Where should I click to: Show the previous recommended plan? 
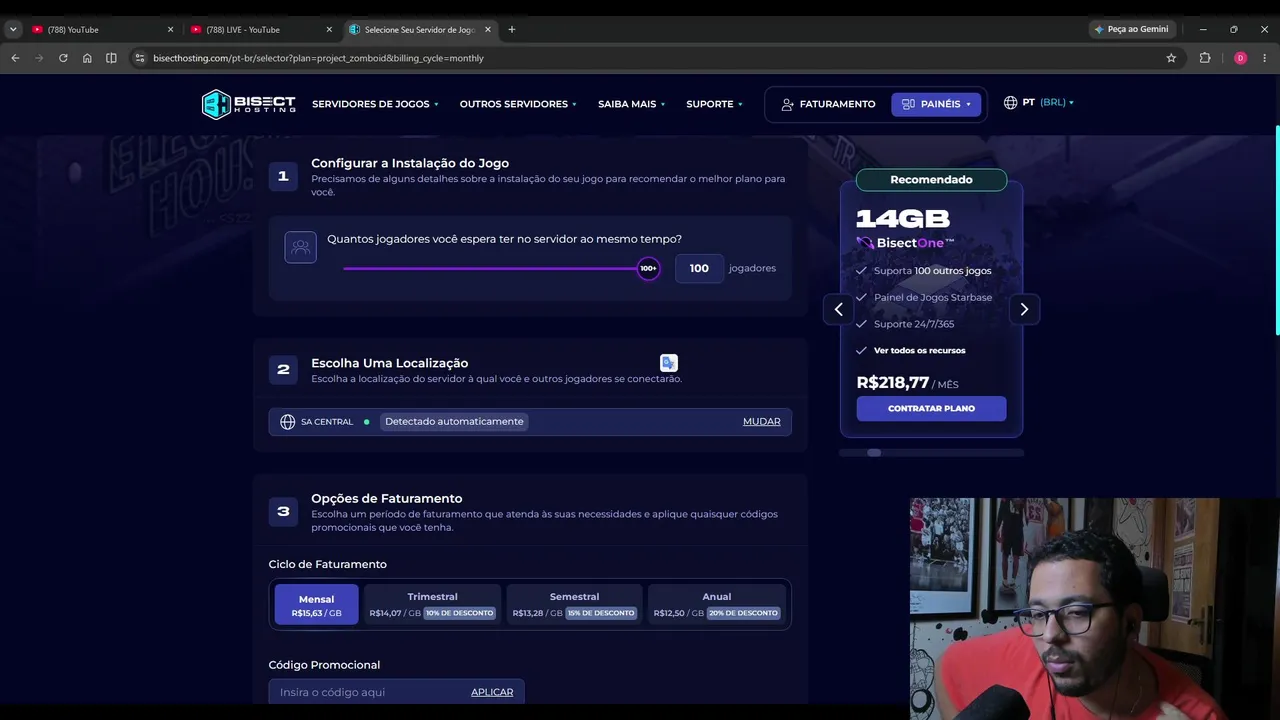point(839,309)
